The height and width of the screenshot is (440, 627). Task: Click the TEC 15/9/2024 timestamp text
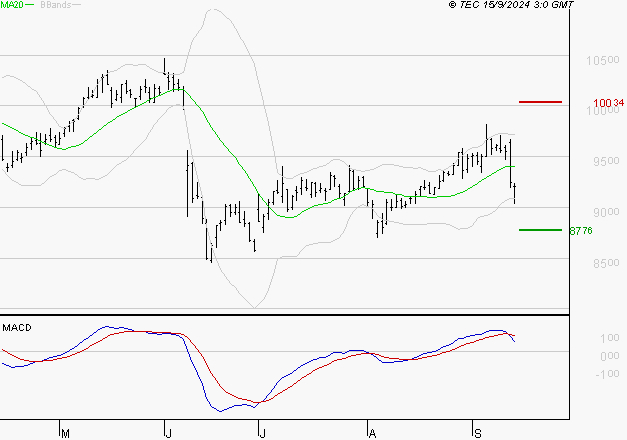point(511,4)
